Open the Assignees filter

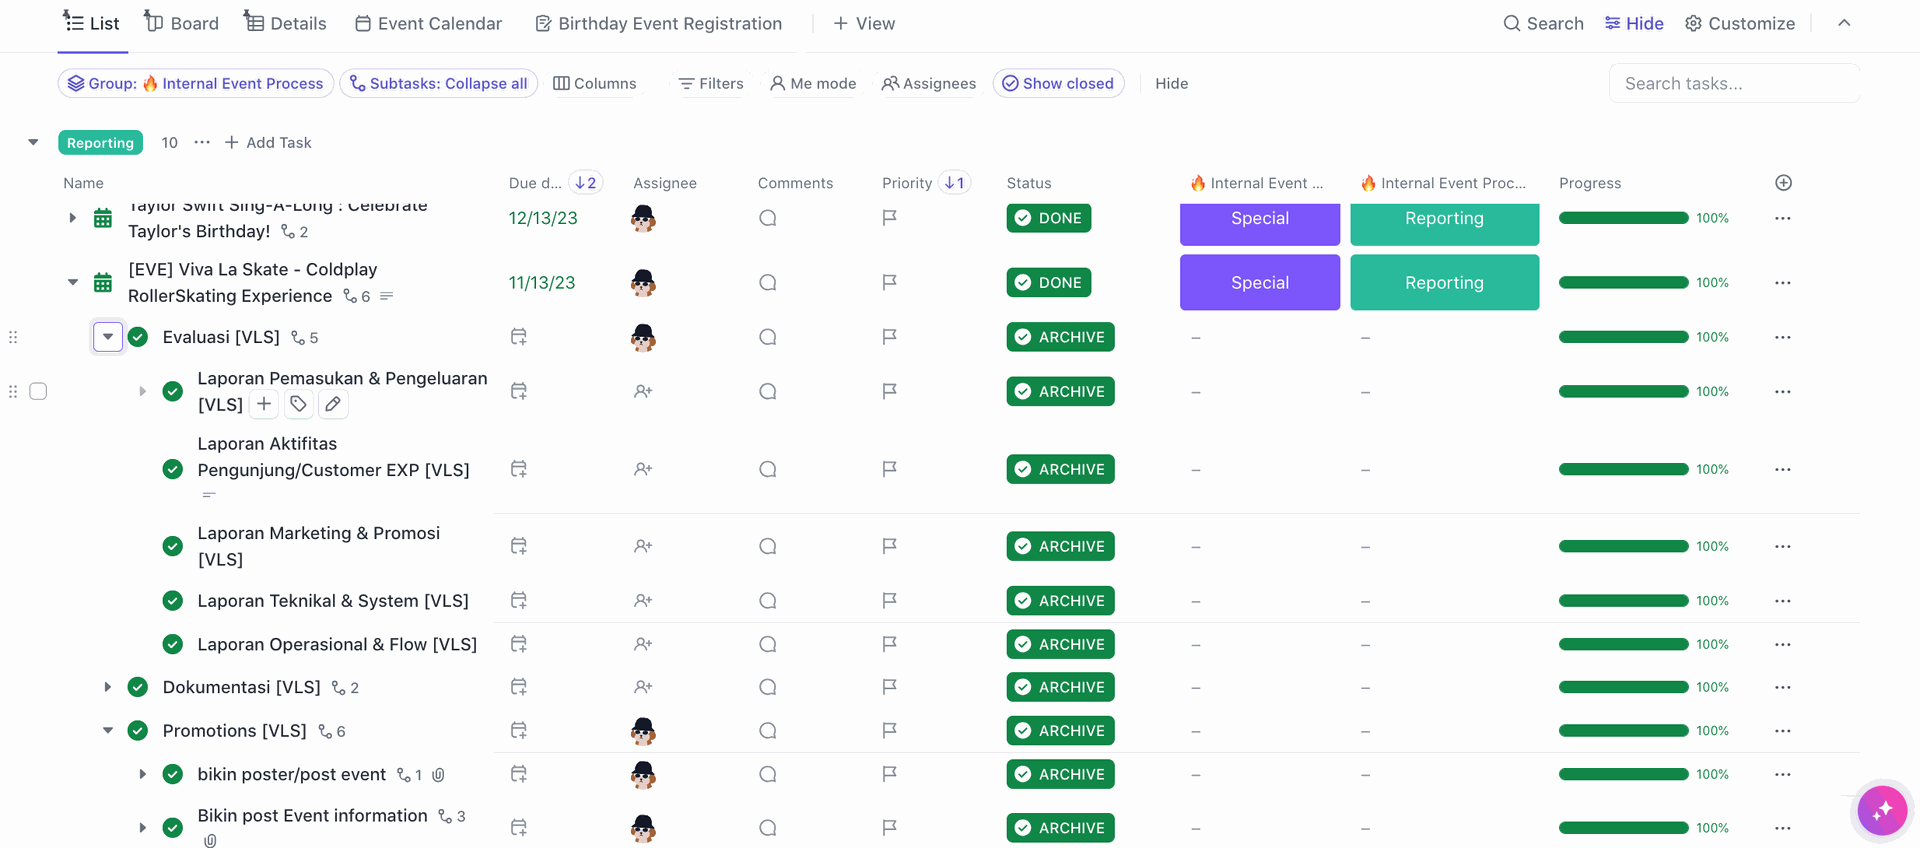click(x=928, y=83)
